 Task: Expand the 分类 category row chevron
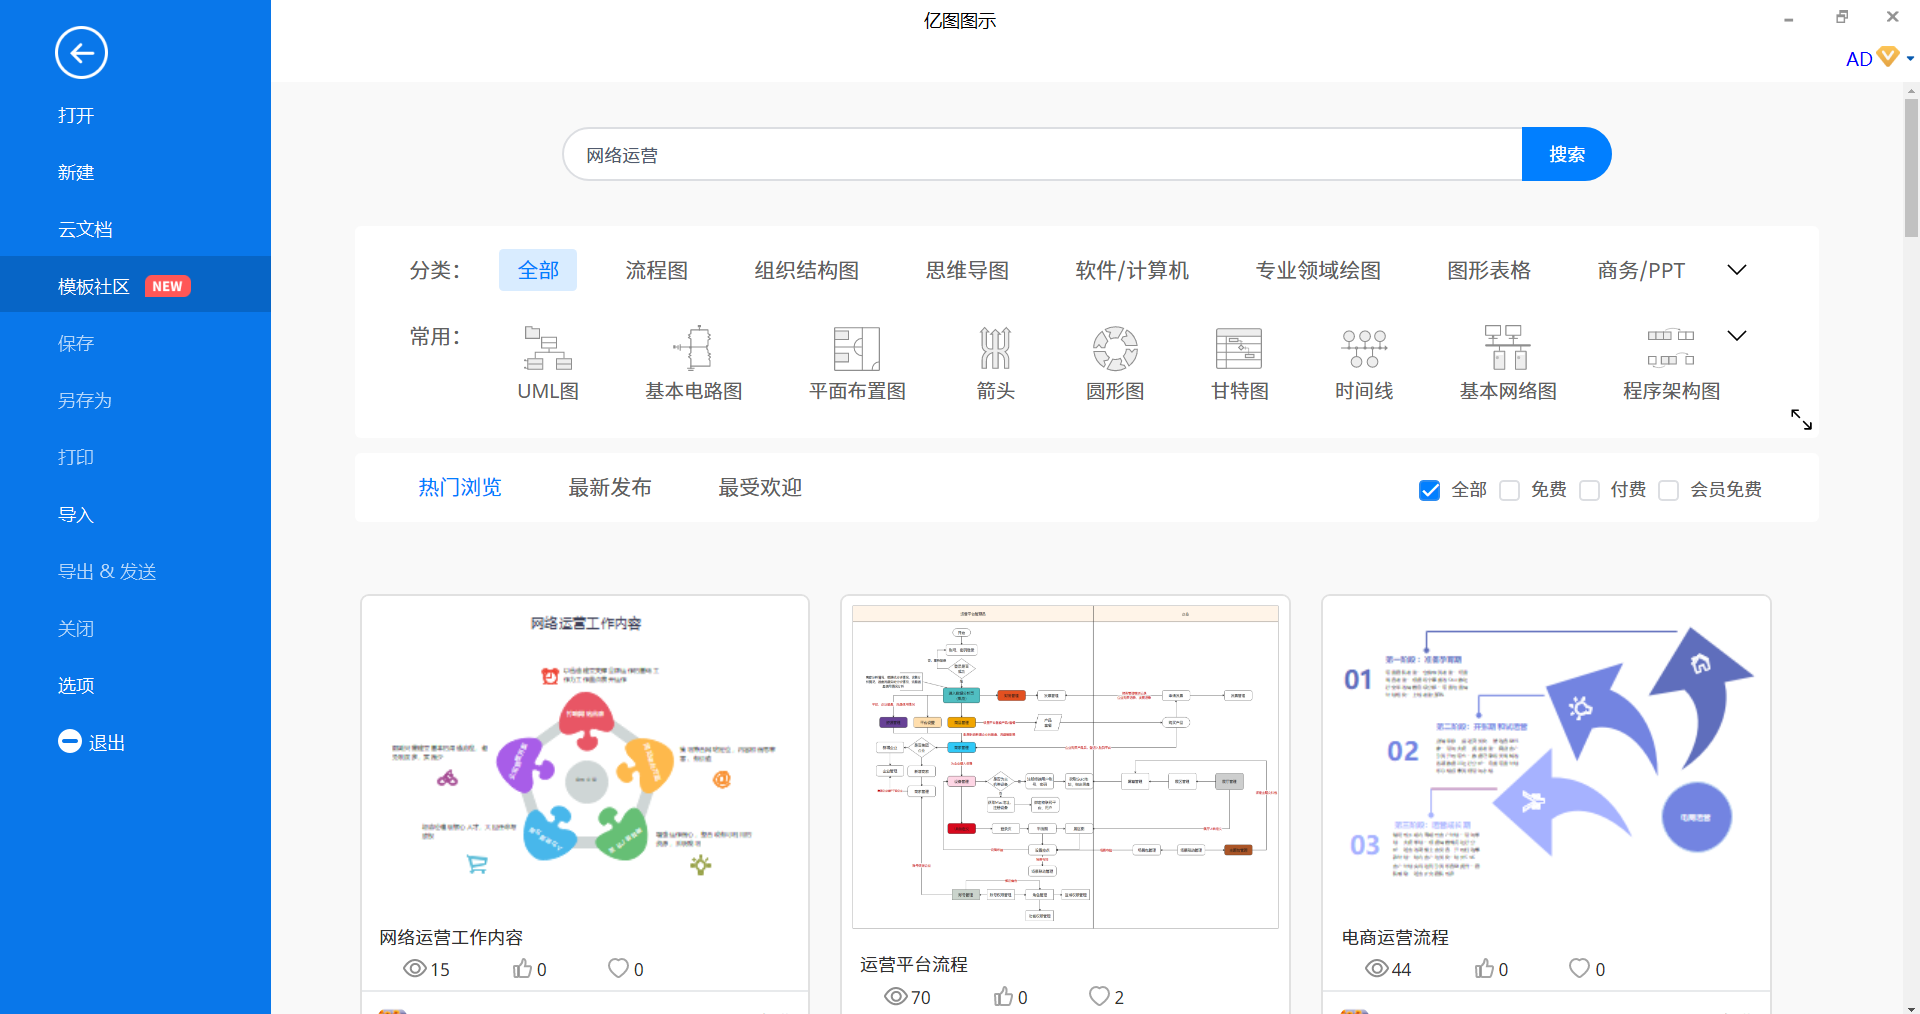(1737, 270)
